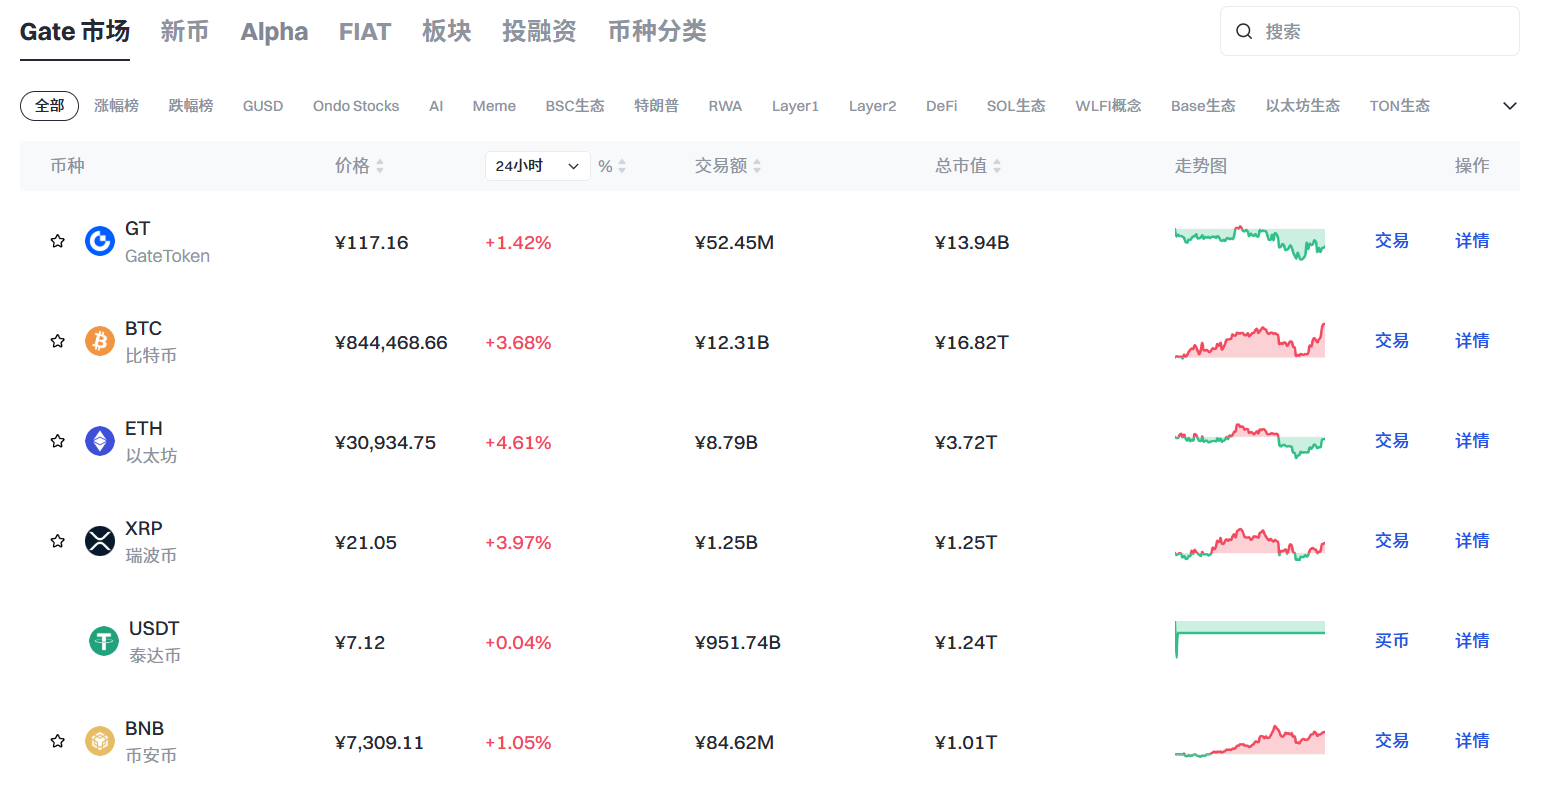Click 交易 trade link for BTC
The height and width of the screenshot is (785, 1561).
tap(1391, 341)
